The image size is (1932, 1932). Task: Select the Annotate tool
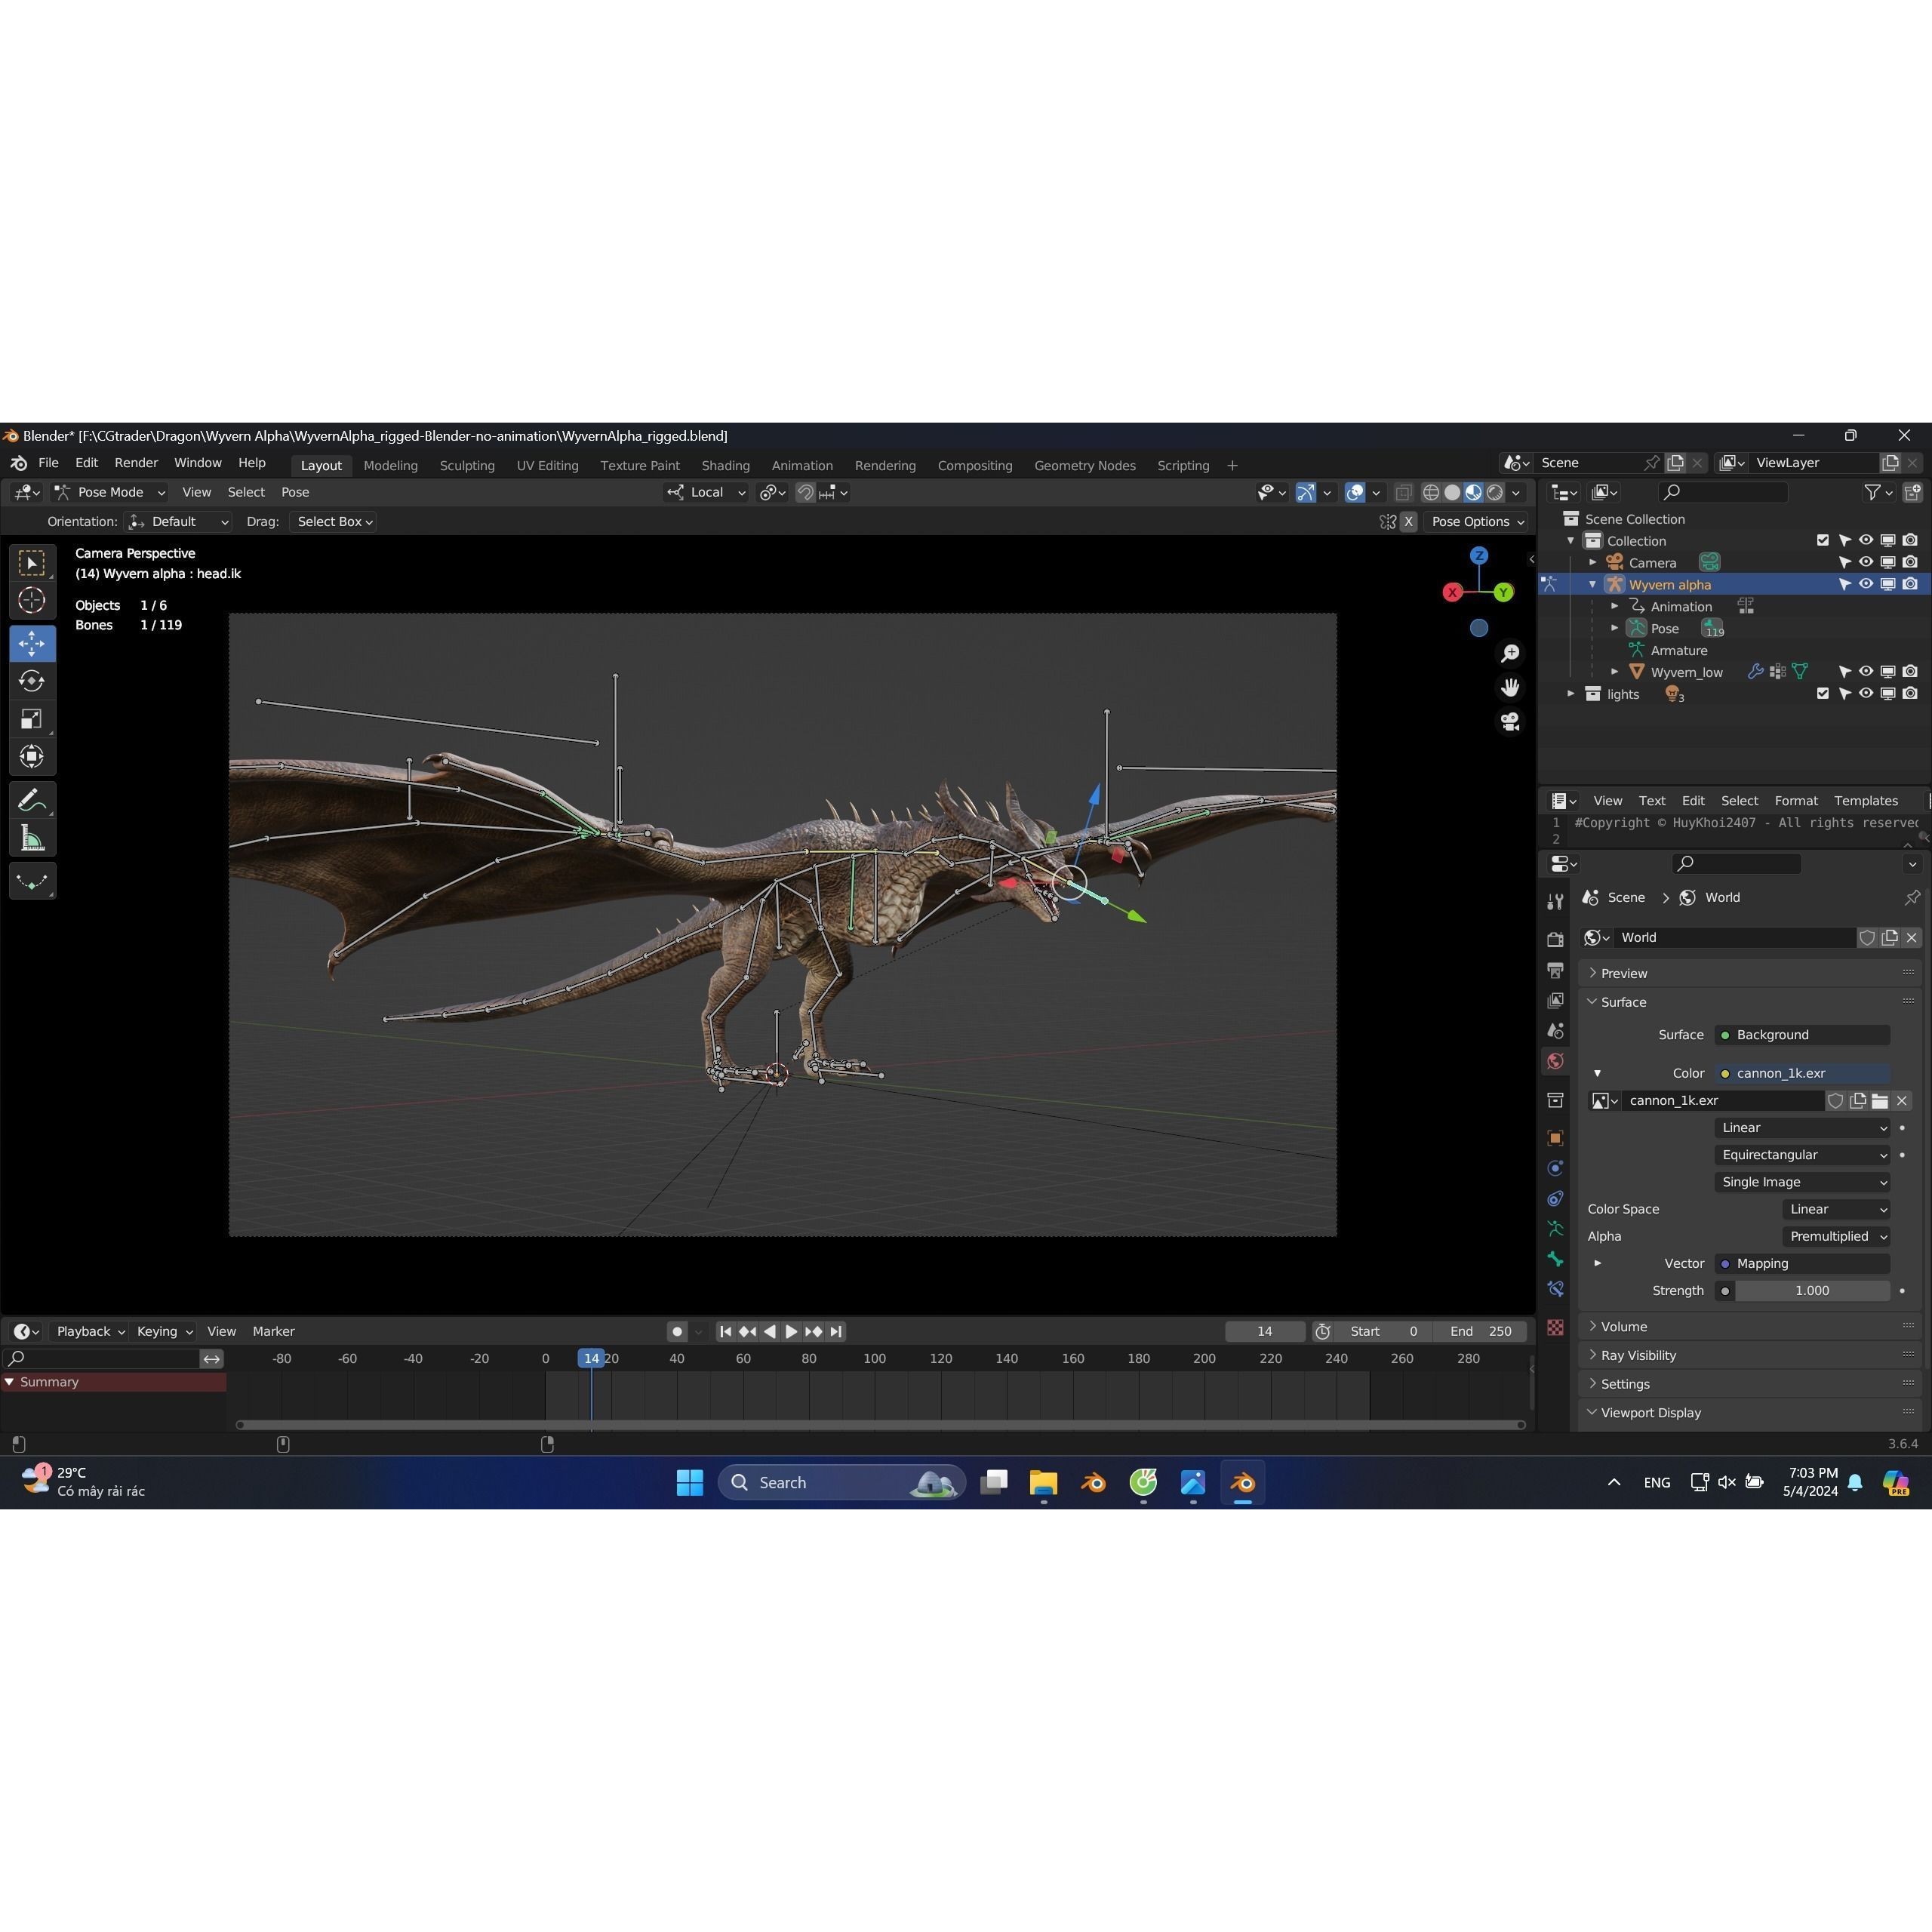32,800
